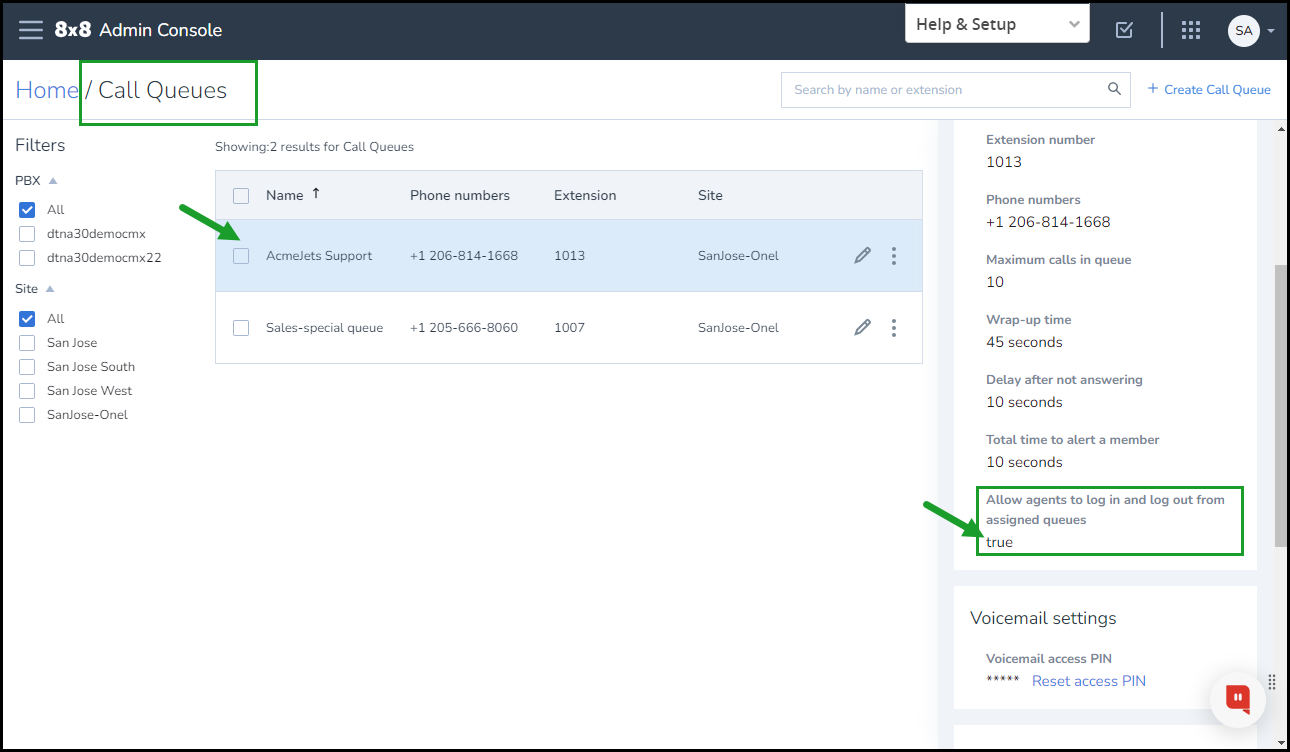The image size is (1290, 752).
Task: Edit AcmeJets Support queue pencil icon
Action: [862, 256]
